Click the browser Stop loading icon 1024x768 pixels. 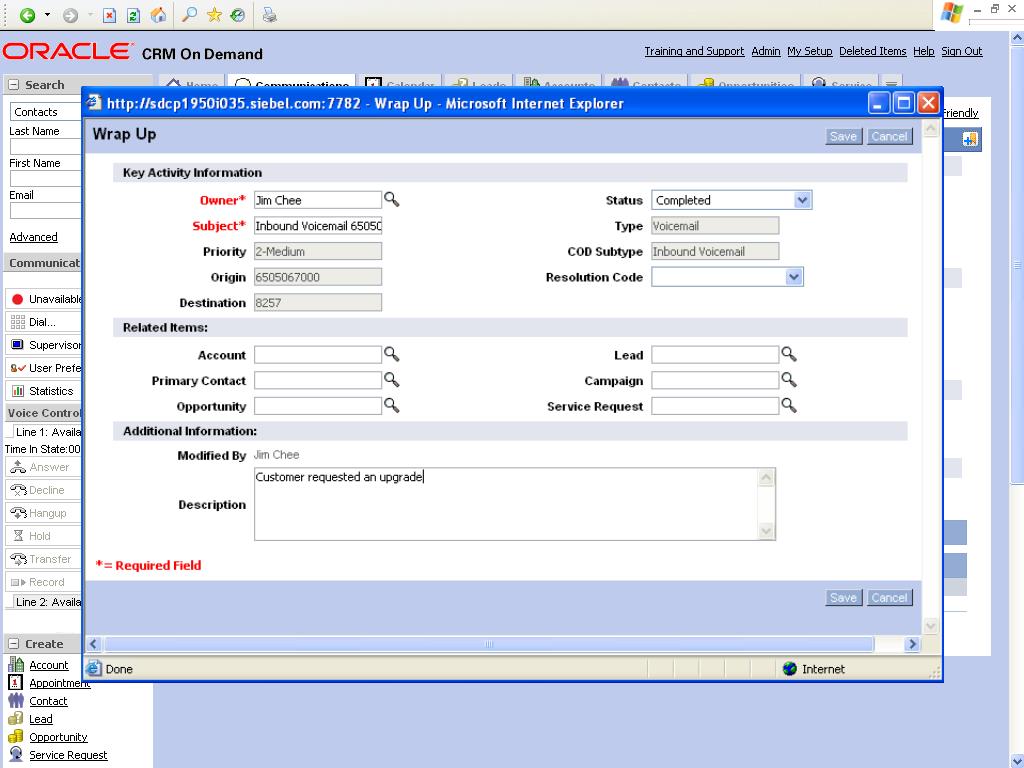coord(110,15)
